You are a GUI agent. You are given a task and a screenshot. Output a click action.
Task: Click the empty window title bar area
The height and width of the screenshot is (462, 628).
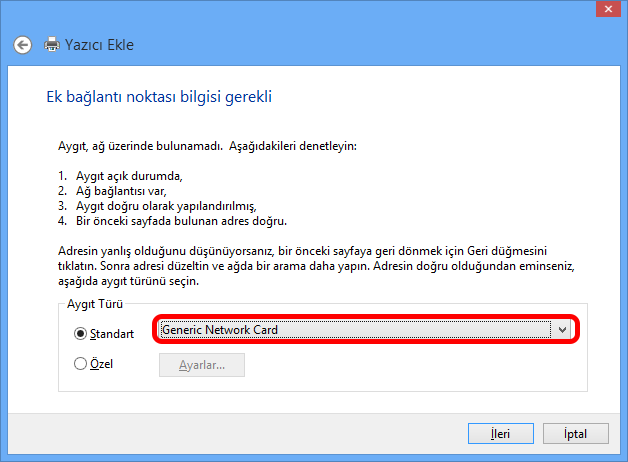[x=300, y=12]
